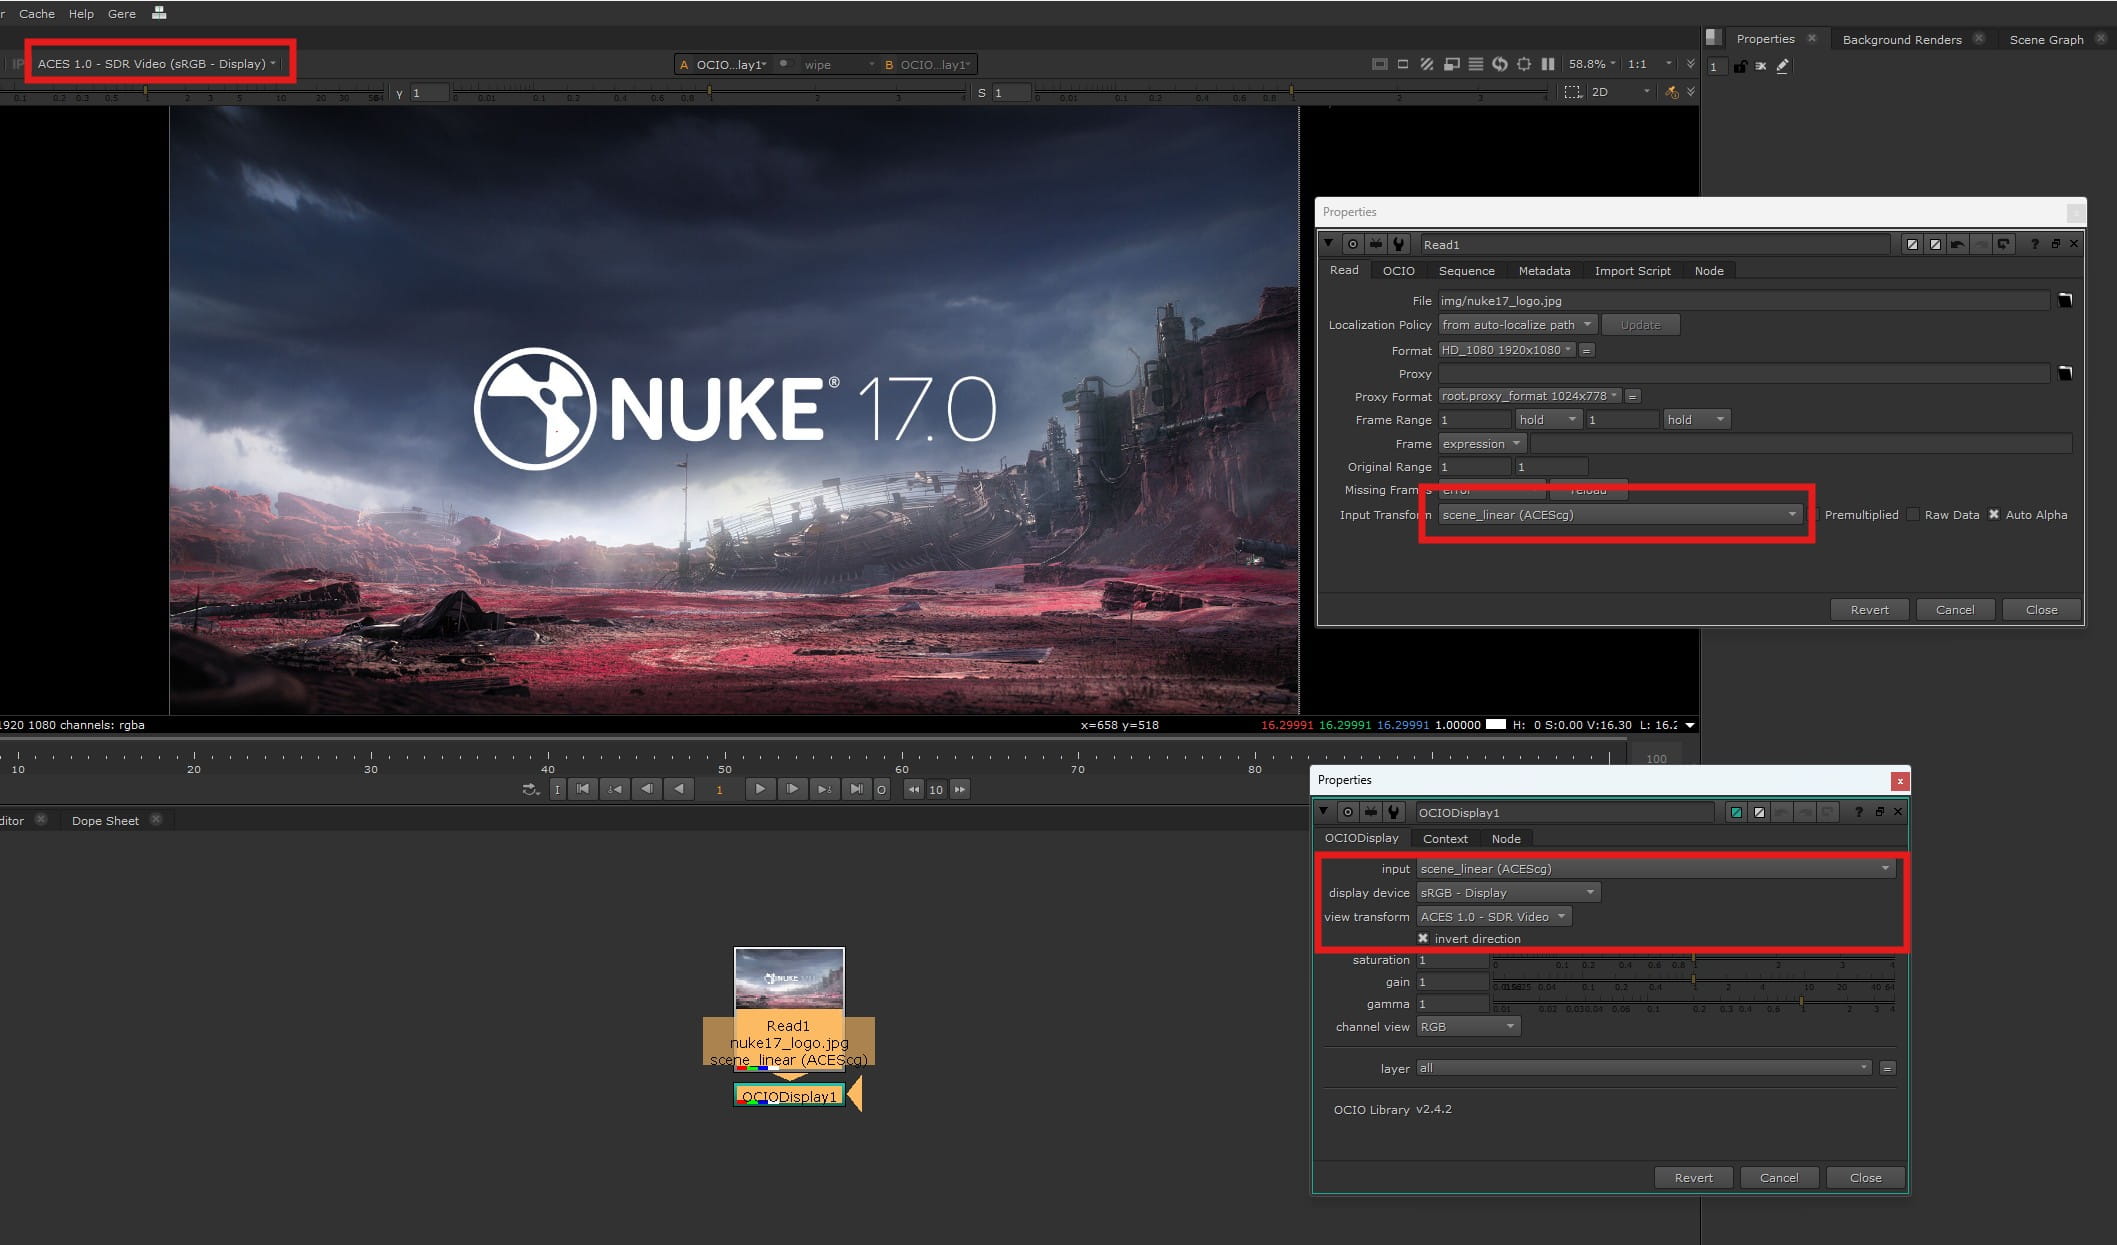Click the Properties panel edit pencil icon
The image size is (2117, 1245).
coord(1782,66)
